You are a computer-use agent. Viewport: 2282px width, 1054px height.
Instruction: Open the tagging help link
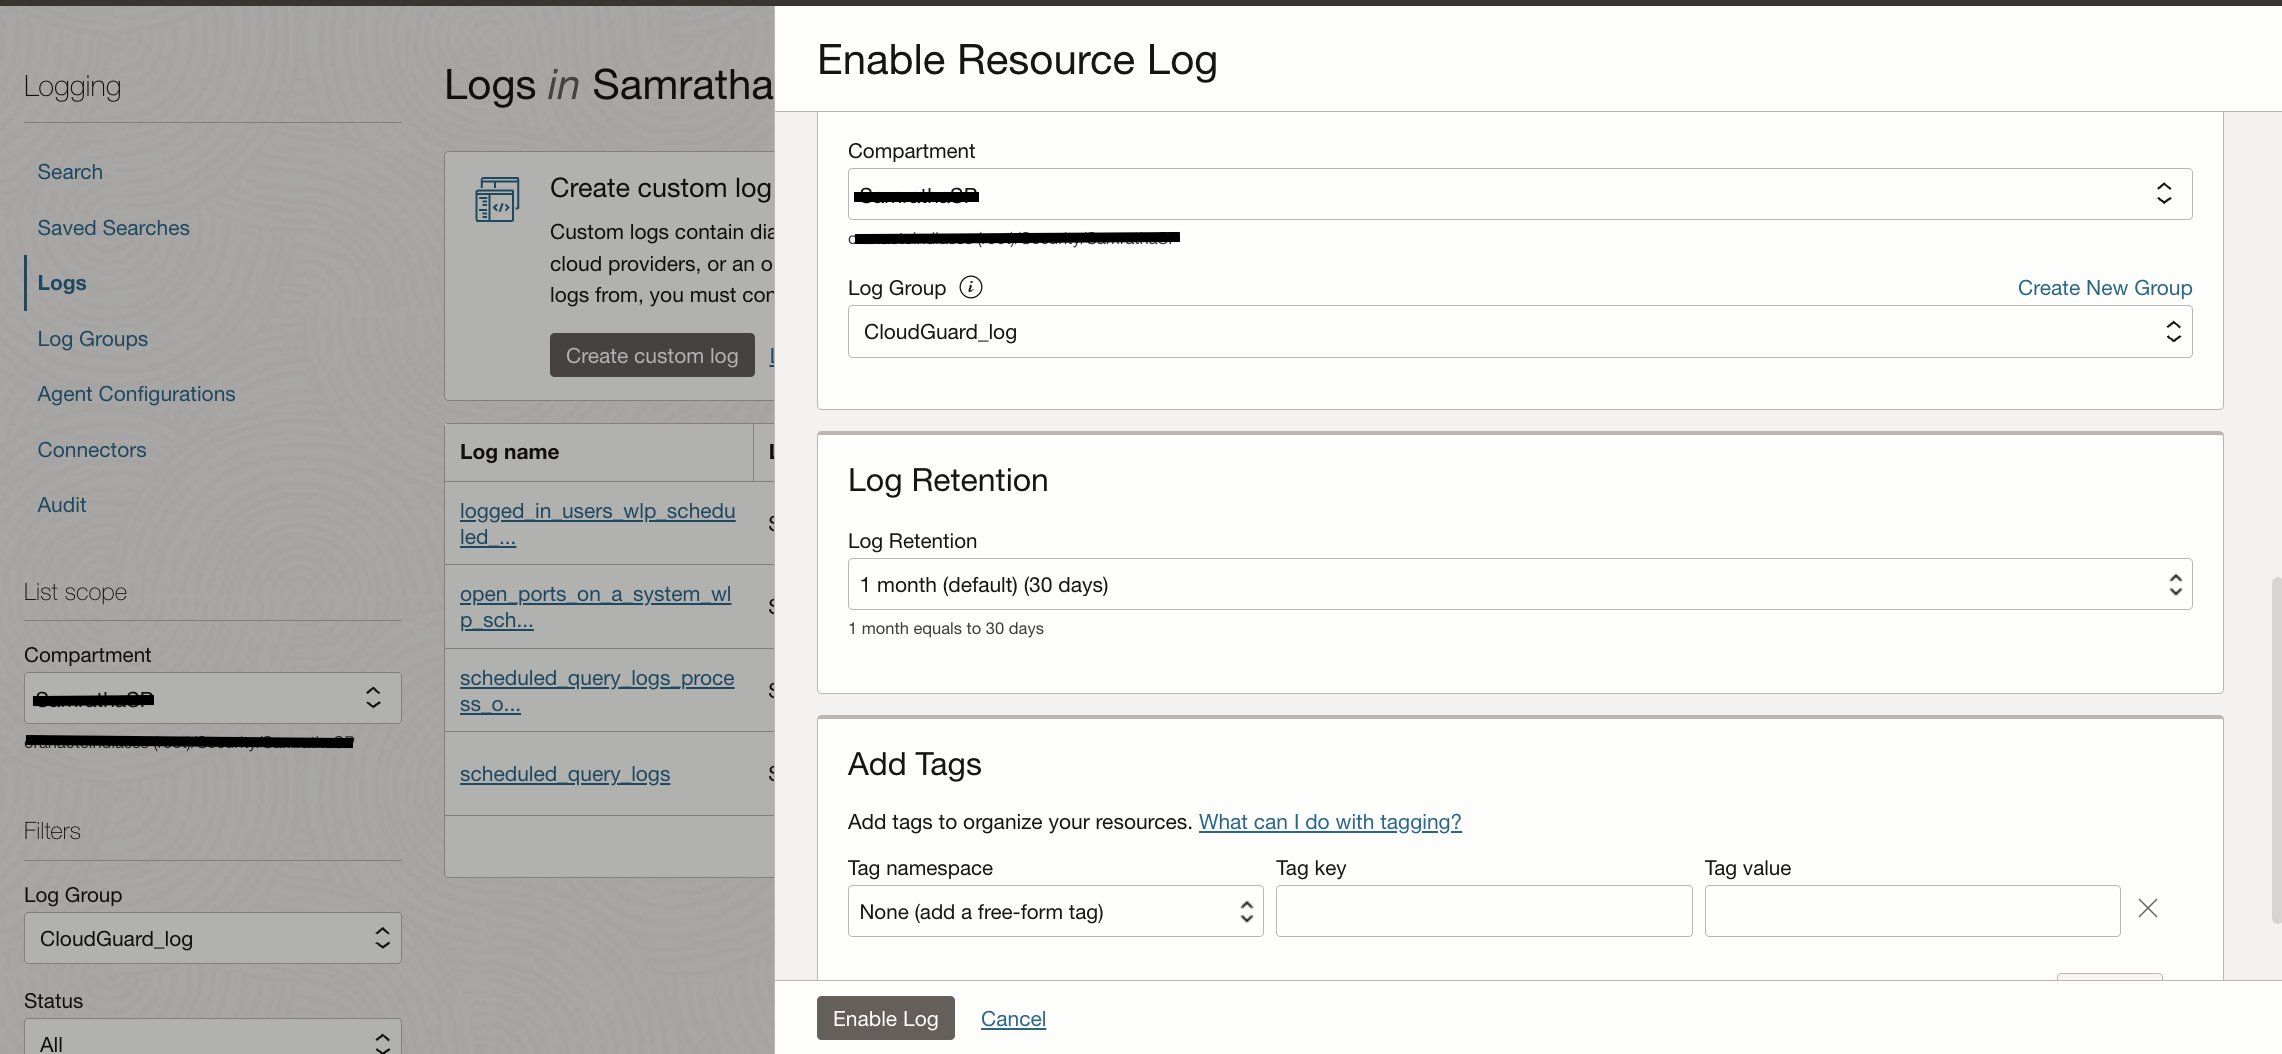coord(1329,822)
